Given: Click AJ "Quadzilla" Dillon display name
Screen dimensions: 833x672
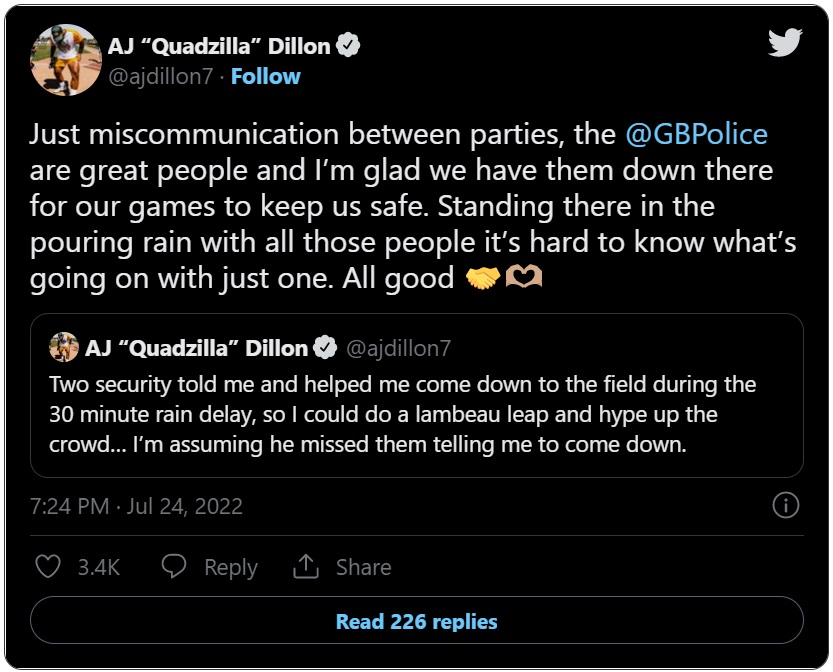Looking at the screenshot, I should click(x=219, y=46).
